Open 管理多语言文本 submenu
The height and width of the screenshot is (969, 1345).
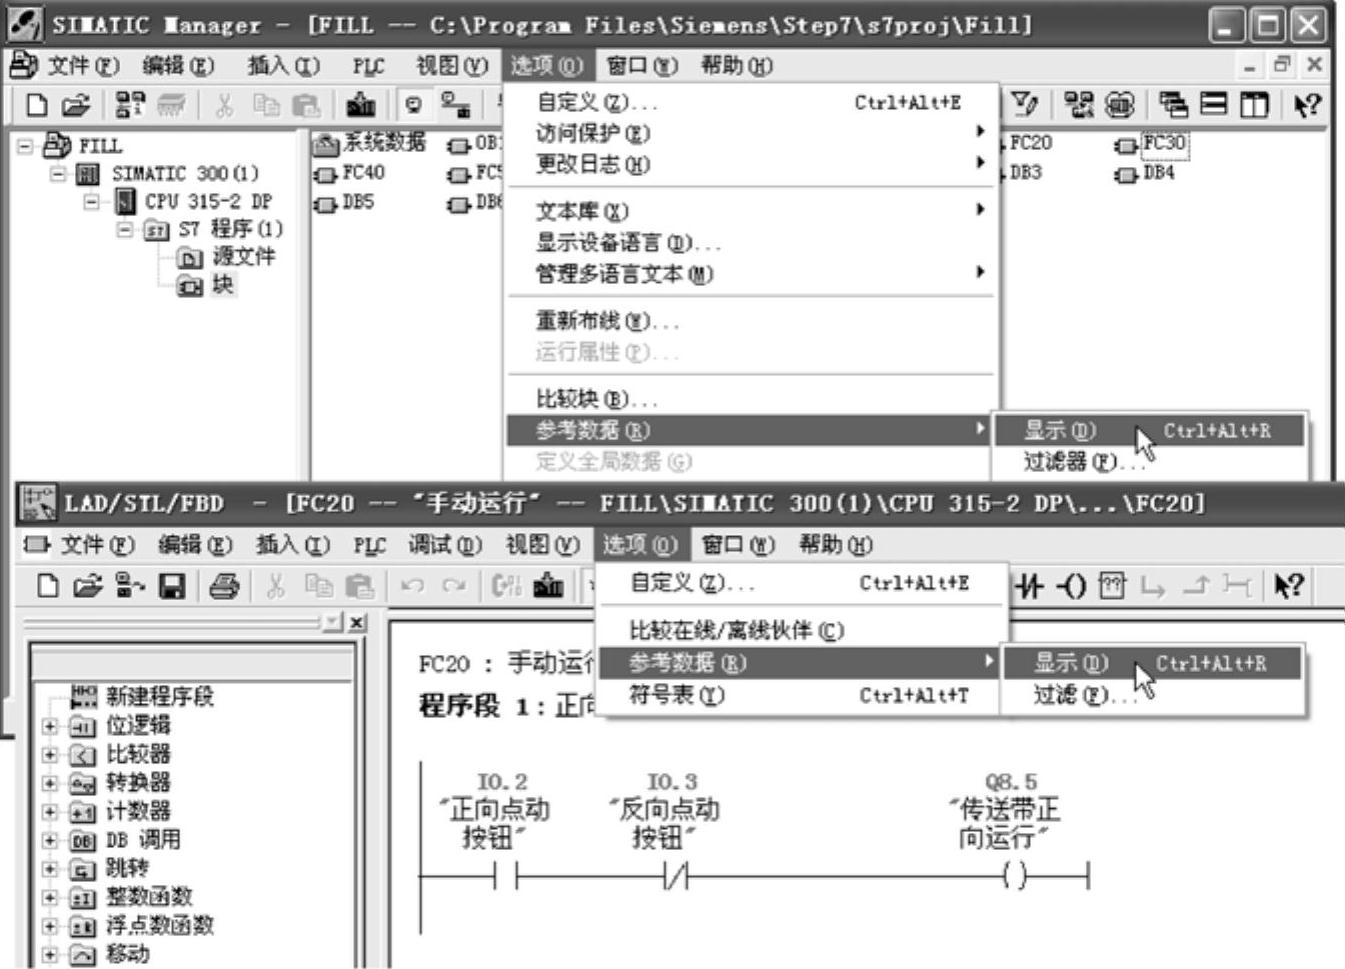pyautogui.click(x=750, y=273)
